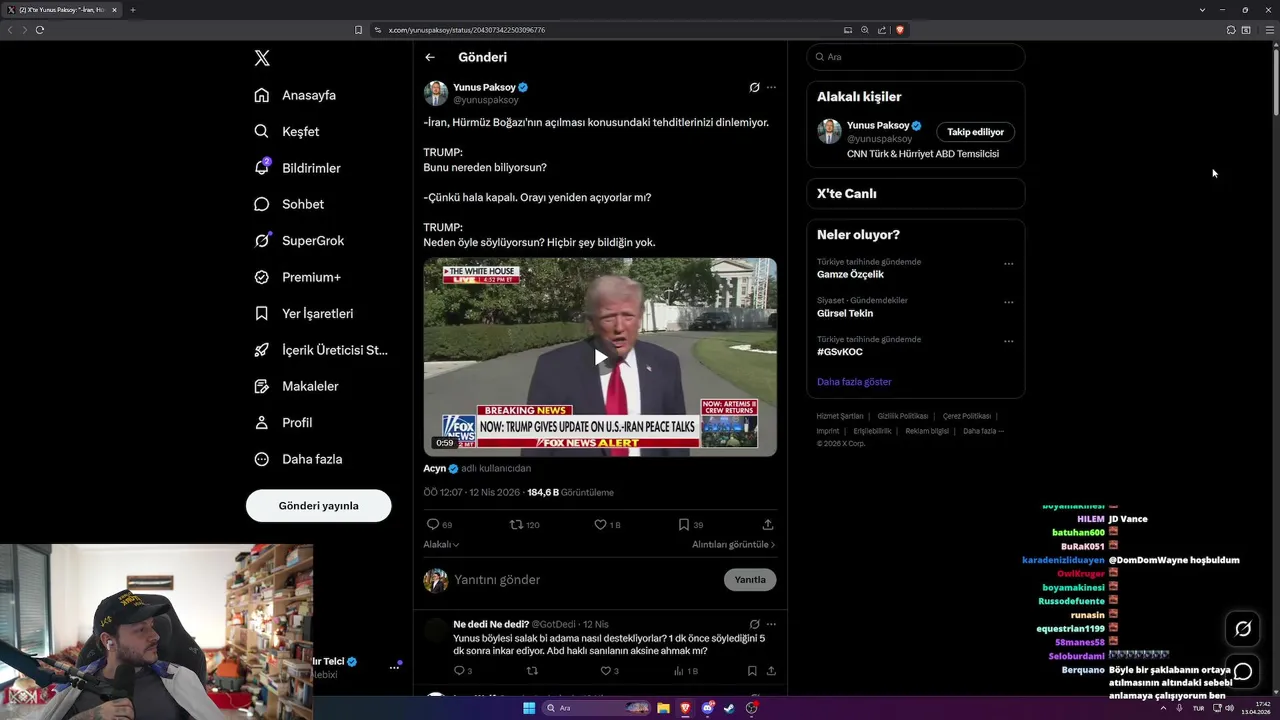This screenshot has width=1280, height=720.
Task: Click the browser address bar URL
Action: pyautogui.click(x=467, y=30)
